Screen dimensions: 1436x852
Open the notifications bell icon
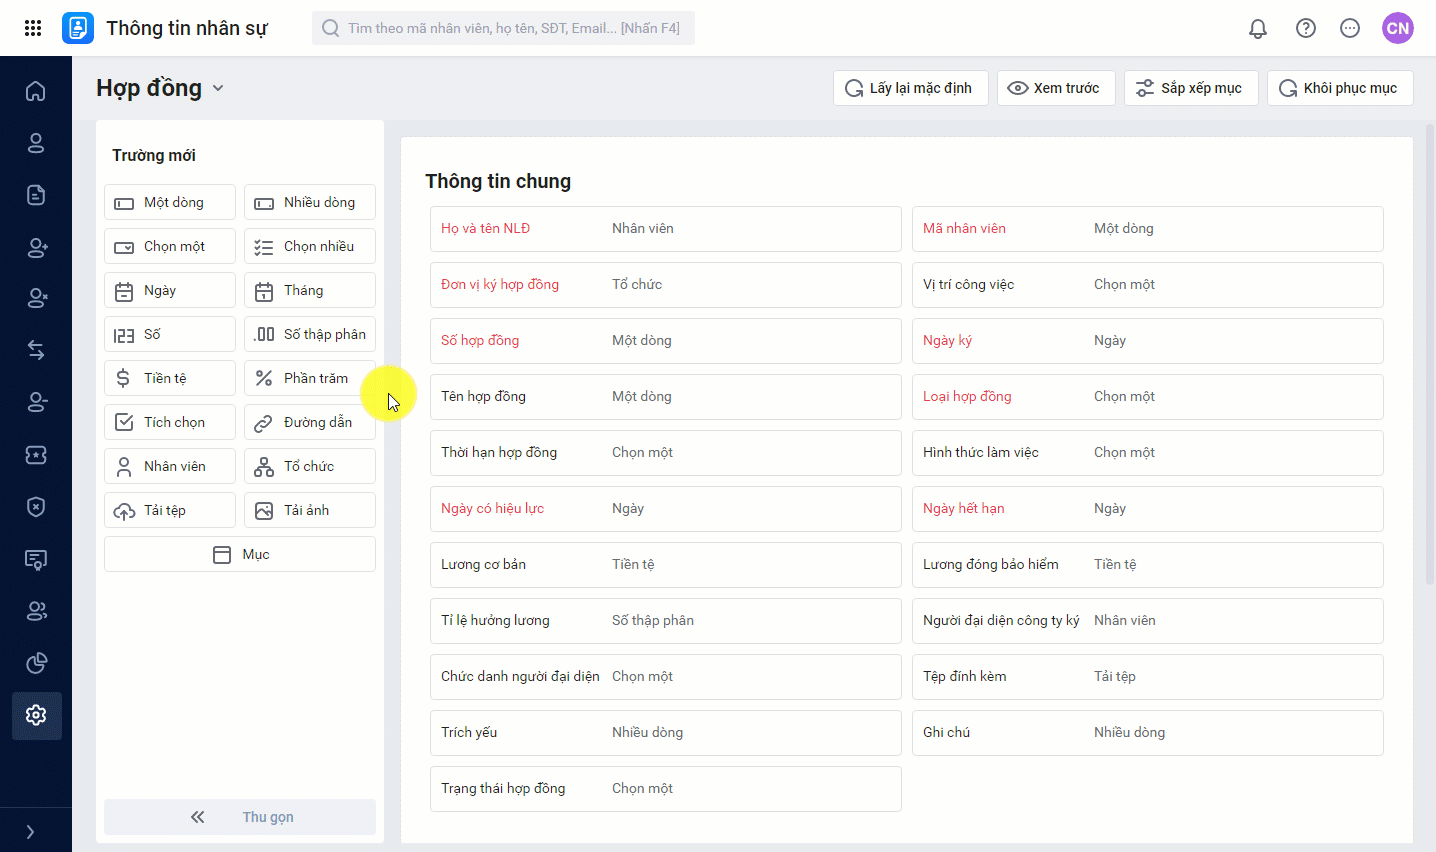tap(1258, 28)
